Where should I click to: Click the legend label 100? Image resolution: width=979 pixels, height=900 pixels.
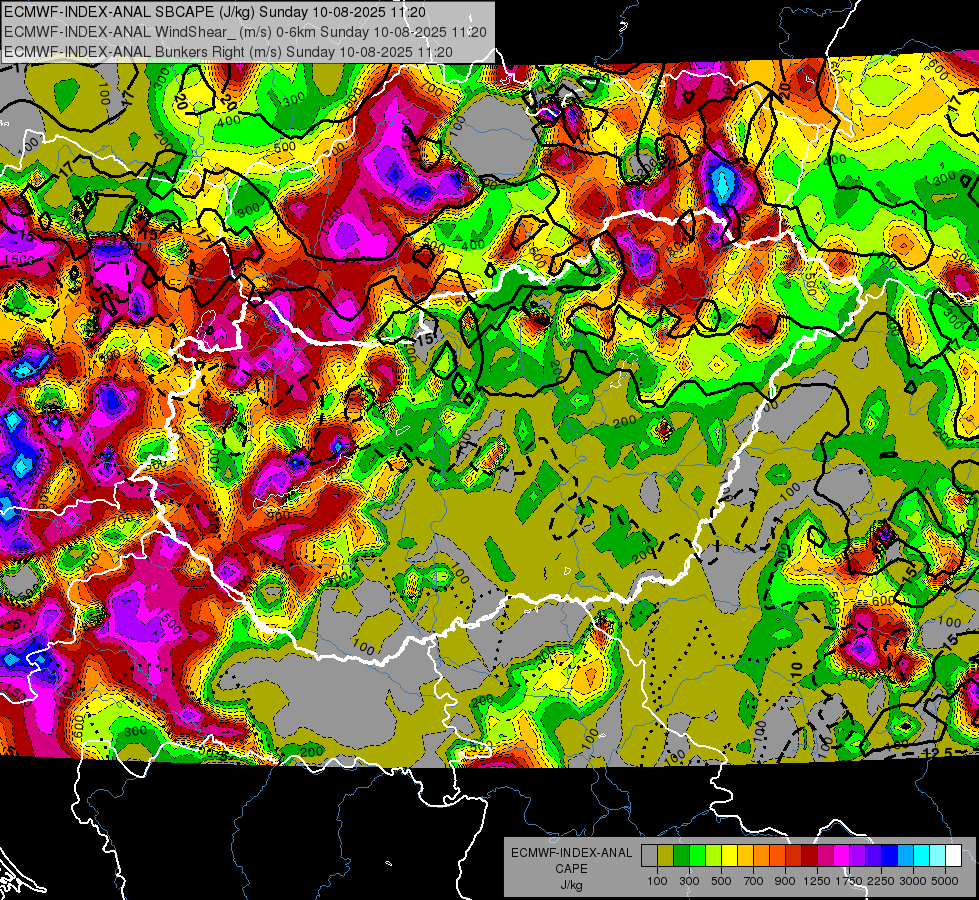coord(657,881)
